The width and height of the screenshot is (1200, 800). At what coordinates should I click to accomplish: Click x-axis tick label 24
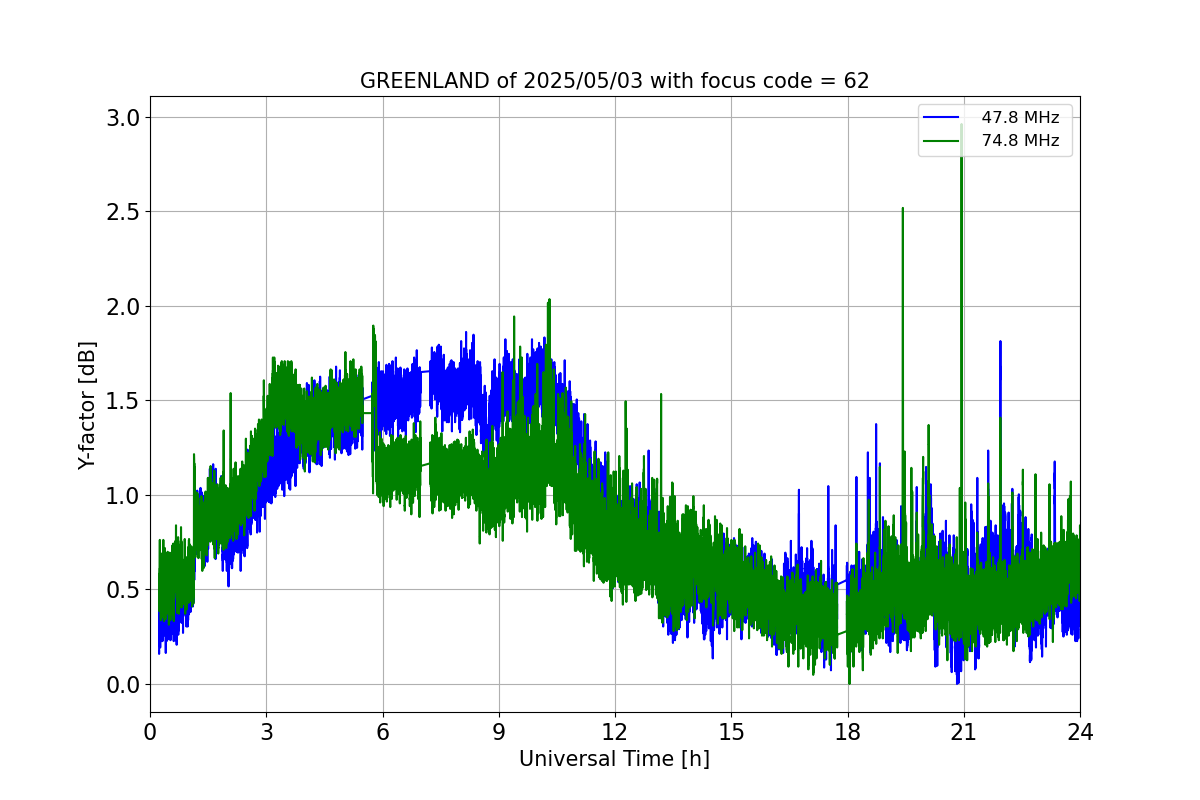click(1080, 731)
